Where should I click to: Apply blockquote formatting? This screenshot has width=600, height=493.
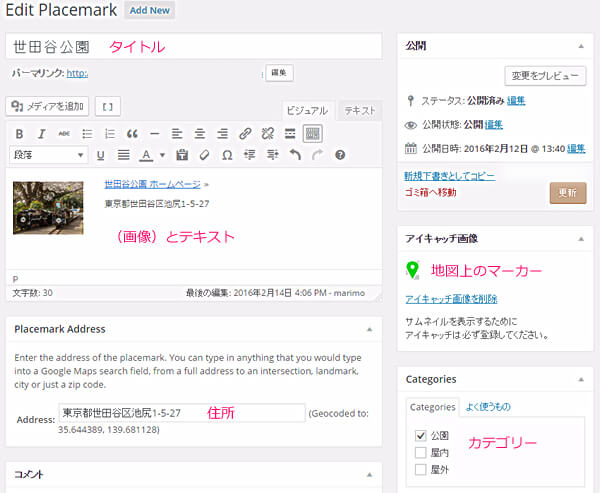click(132, 134)
